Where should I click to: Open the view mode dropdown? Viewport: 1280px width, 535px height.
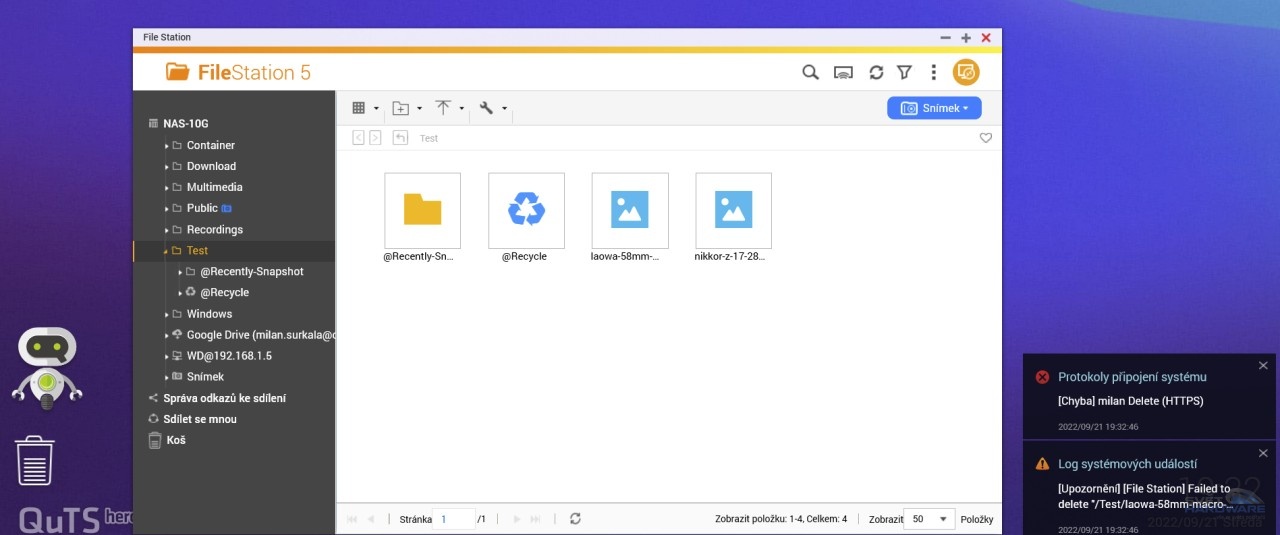coord(365,108)
